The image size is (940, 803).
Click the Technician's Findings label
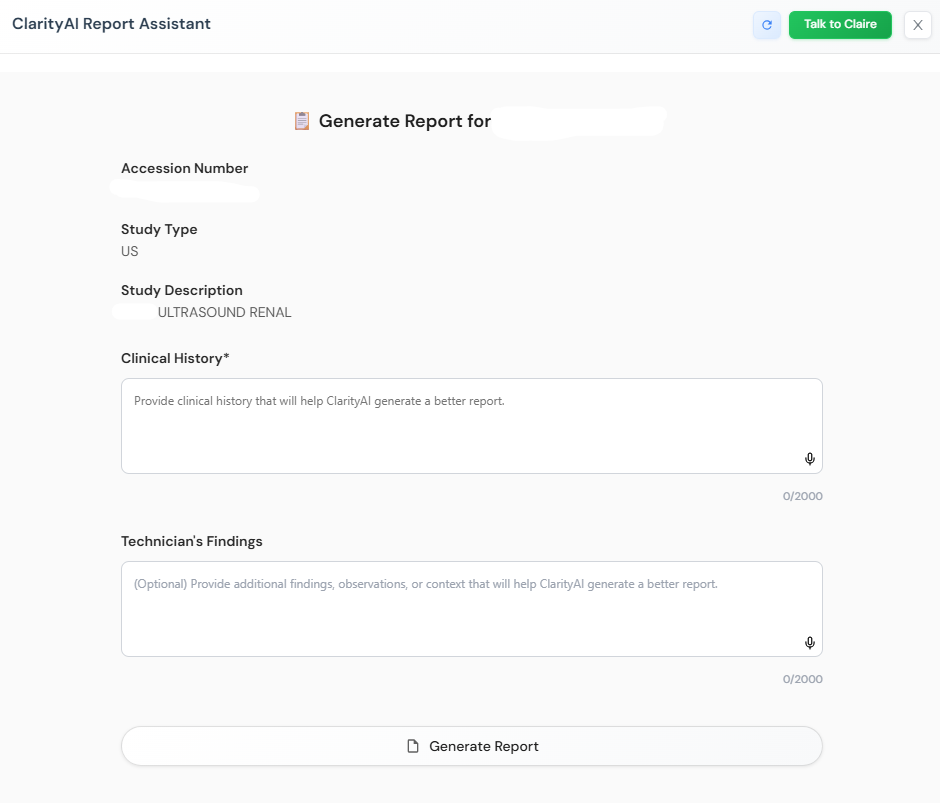[x=192, y=541]
